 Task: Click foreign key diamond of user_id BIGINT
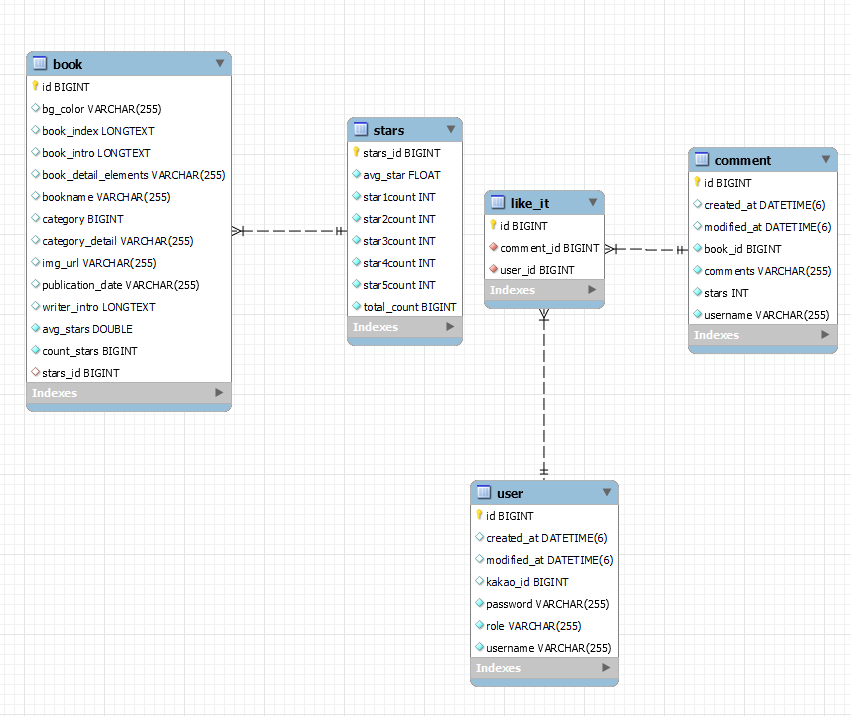click(494, 269)
